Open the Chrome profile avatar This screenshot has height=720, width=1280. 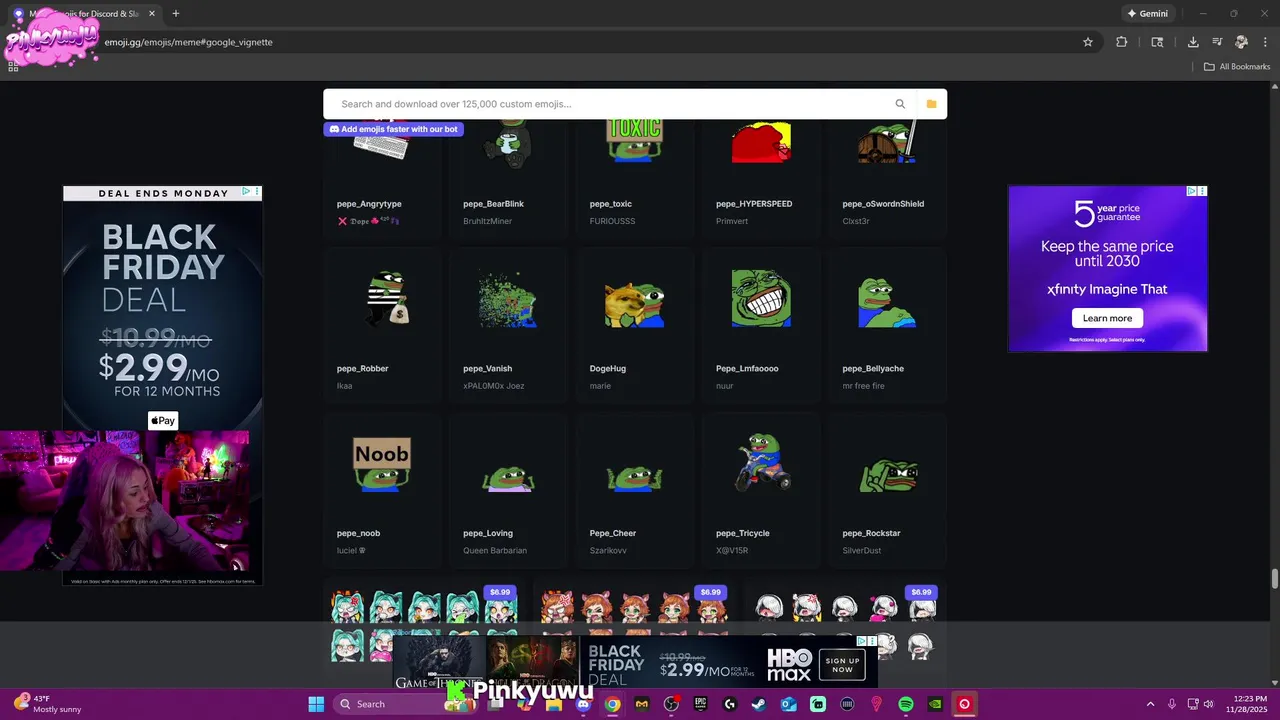(x=1241, y=42)
